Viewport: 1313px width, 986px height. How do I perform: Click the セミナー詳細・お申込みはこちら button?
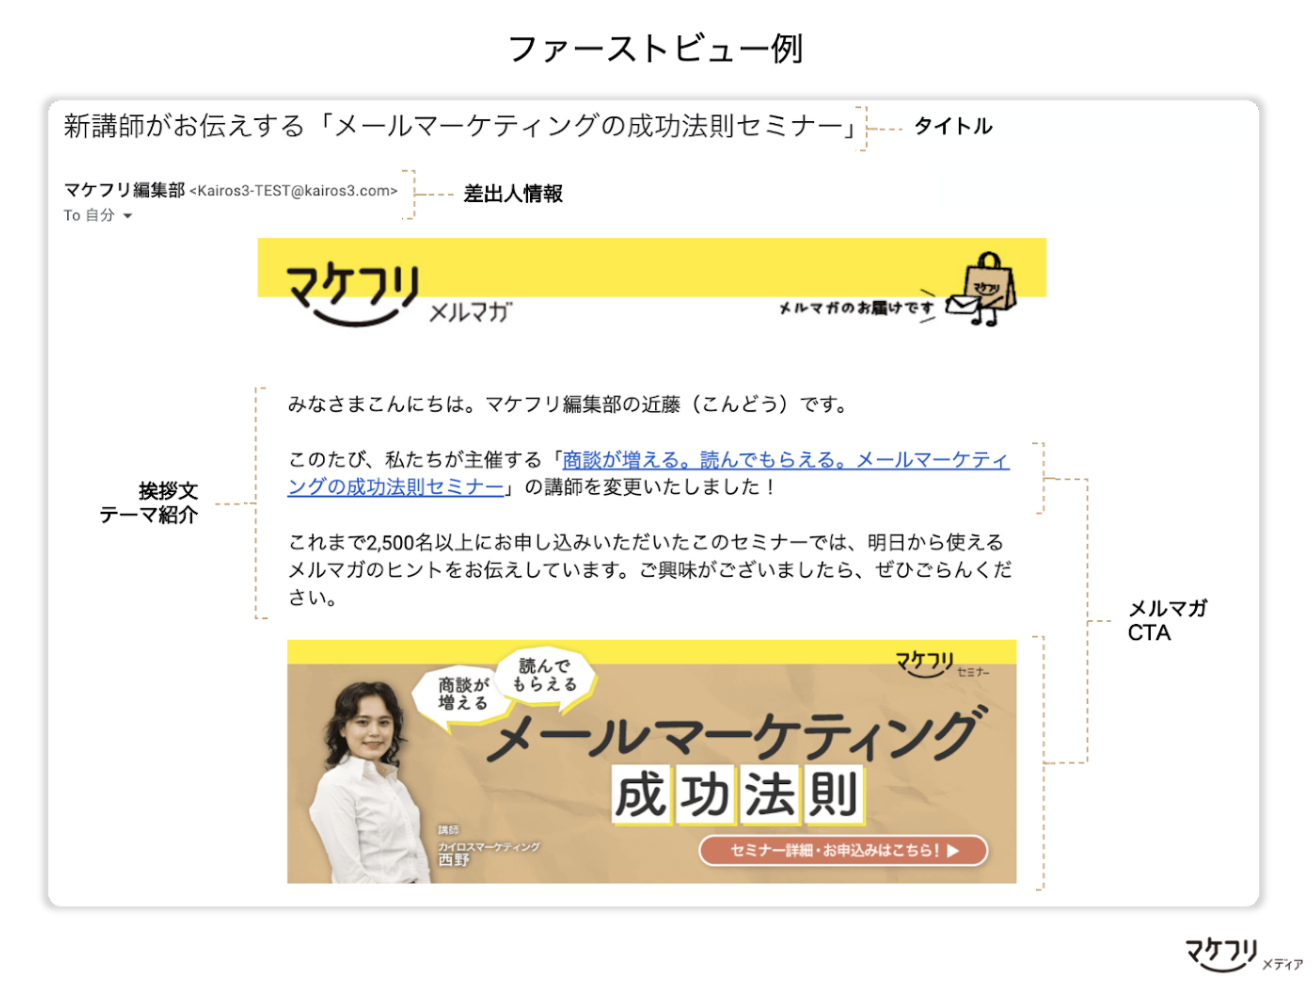843,850
